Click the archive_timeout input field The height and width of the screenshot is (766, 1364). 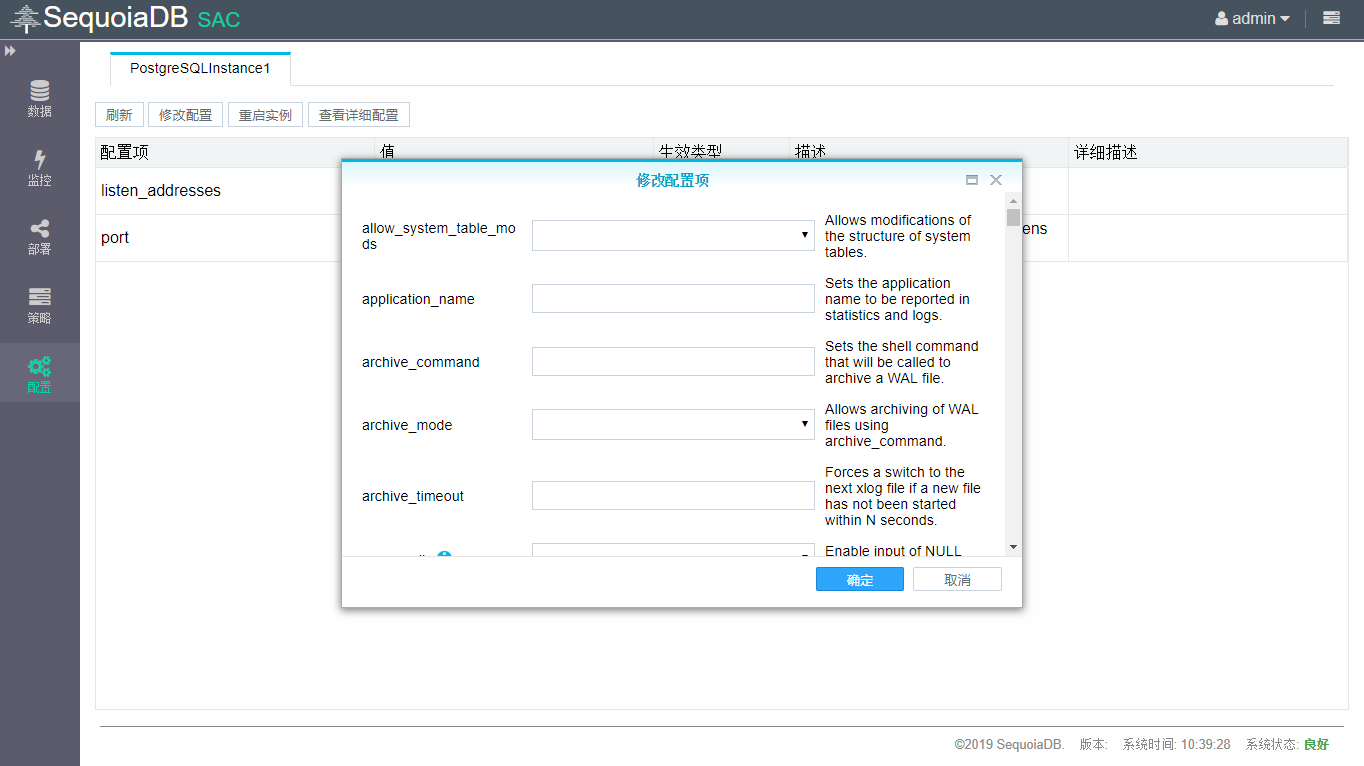(x=673, y=495)
